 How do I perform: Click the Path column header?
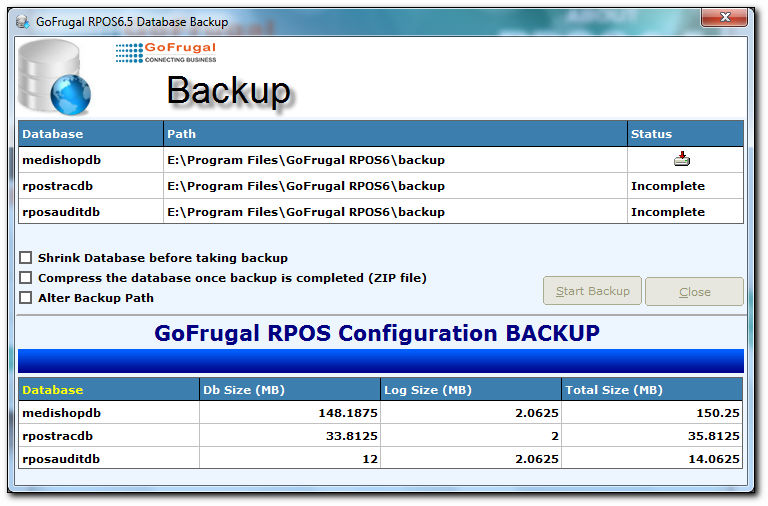pos(395,134)
